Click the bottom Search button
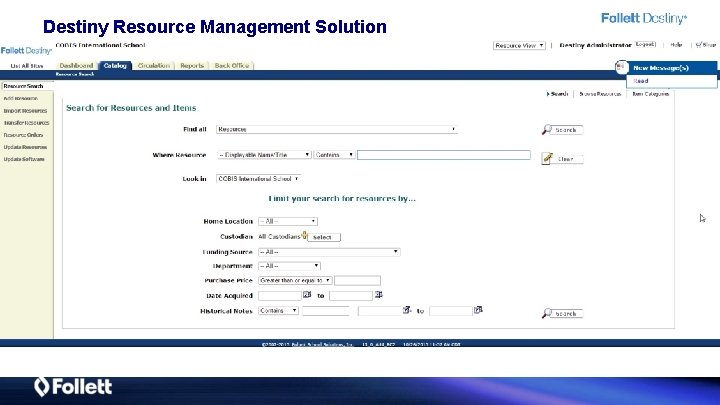This screenshot has width=720, height=405. 562,314
